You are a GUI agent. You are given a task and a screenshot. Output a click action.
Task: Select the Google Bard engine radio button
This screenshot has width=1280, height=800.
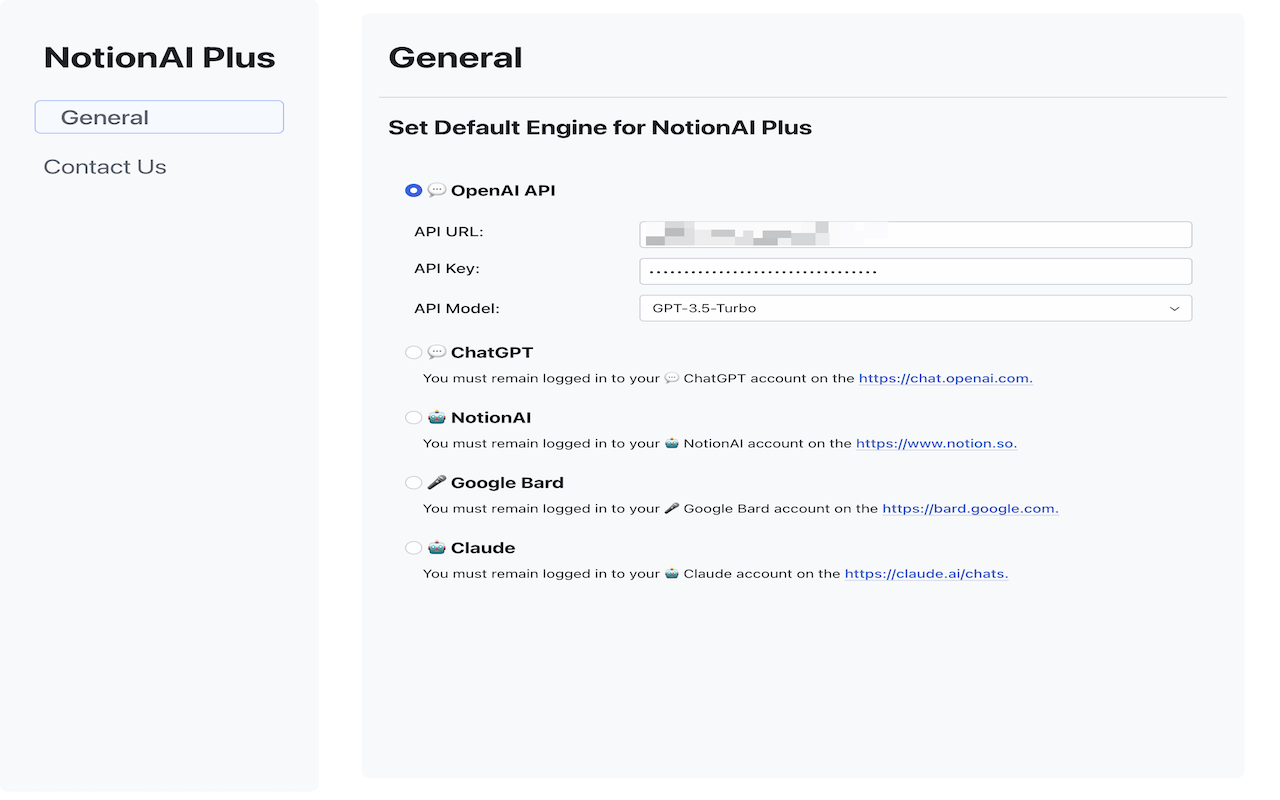(x=413, y=482)
